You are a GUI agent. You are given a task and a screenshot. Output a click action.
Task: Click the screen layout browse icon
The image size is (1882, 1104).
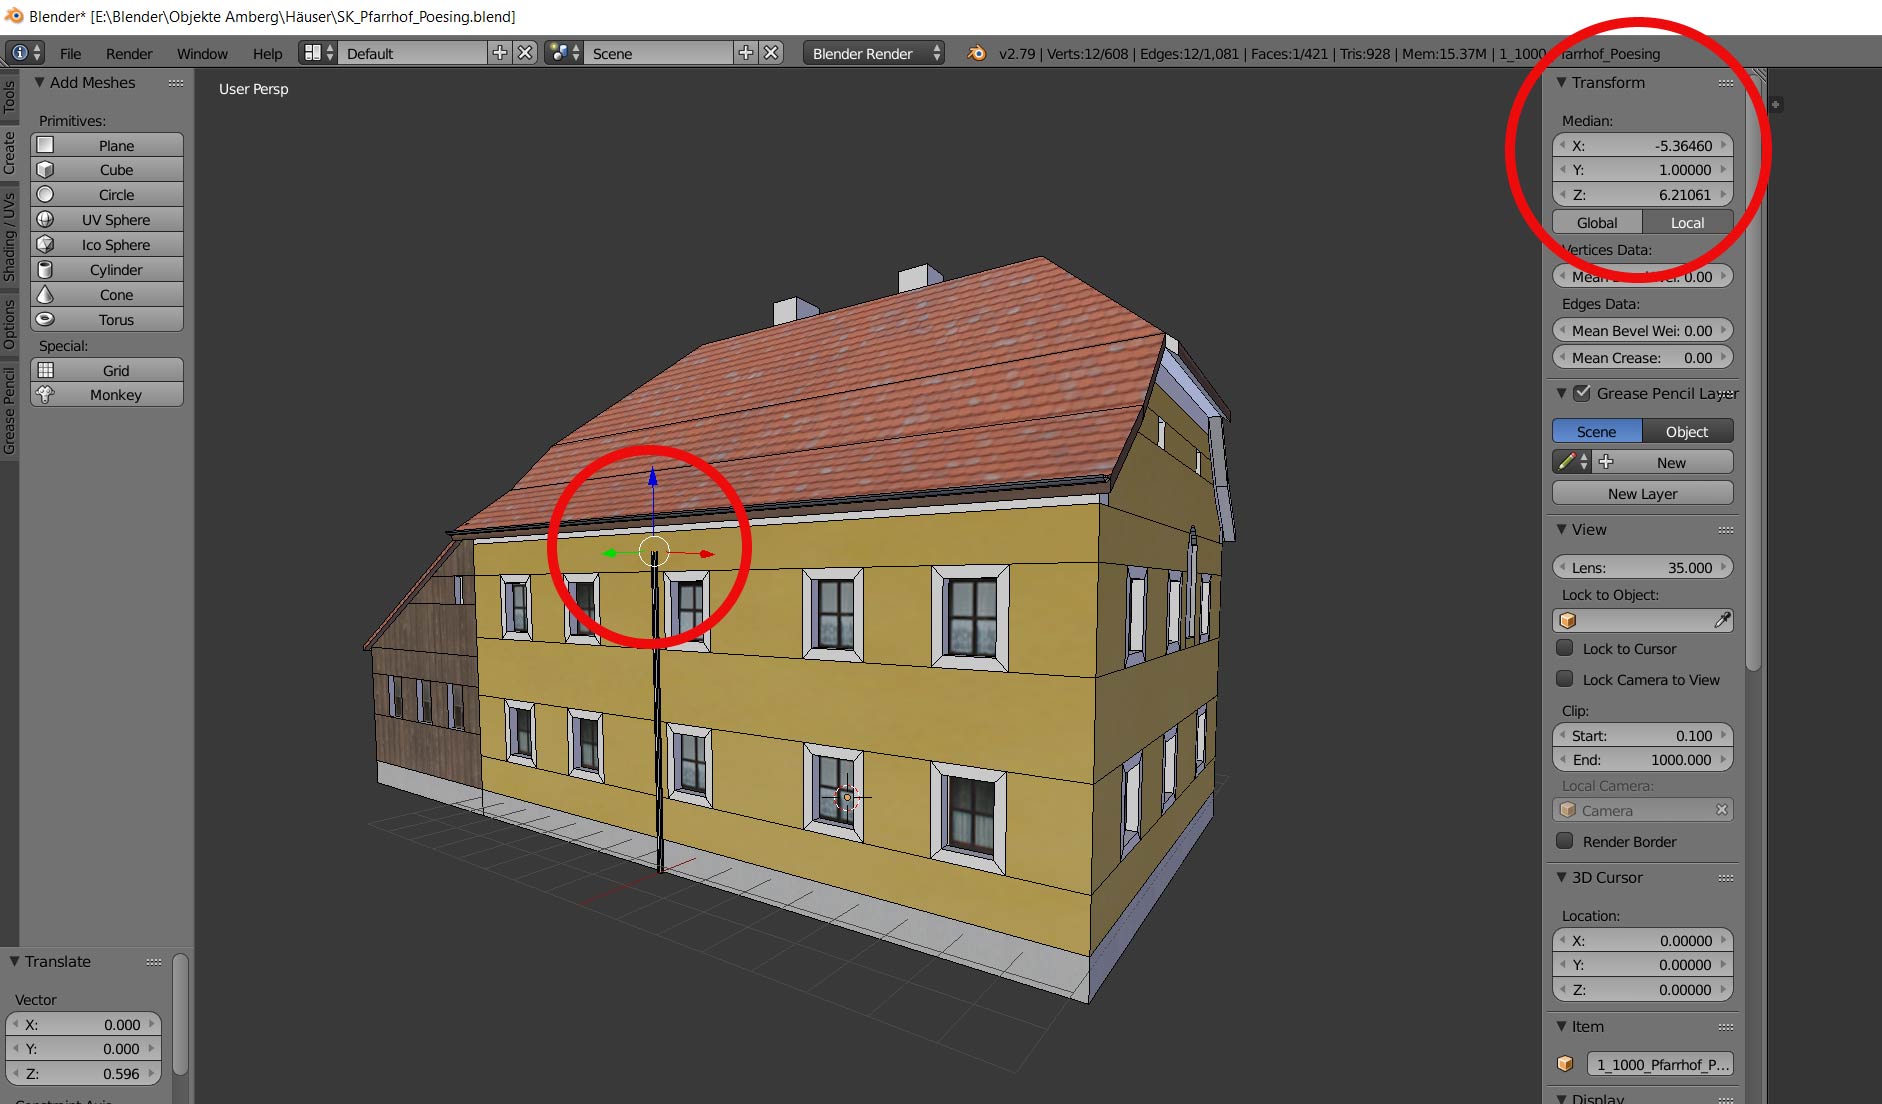319,53
